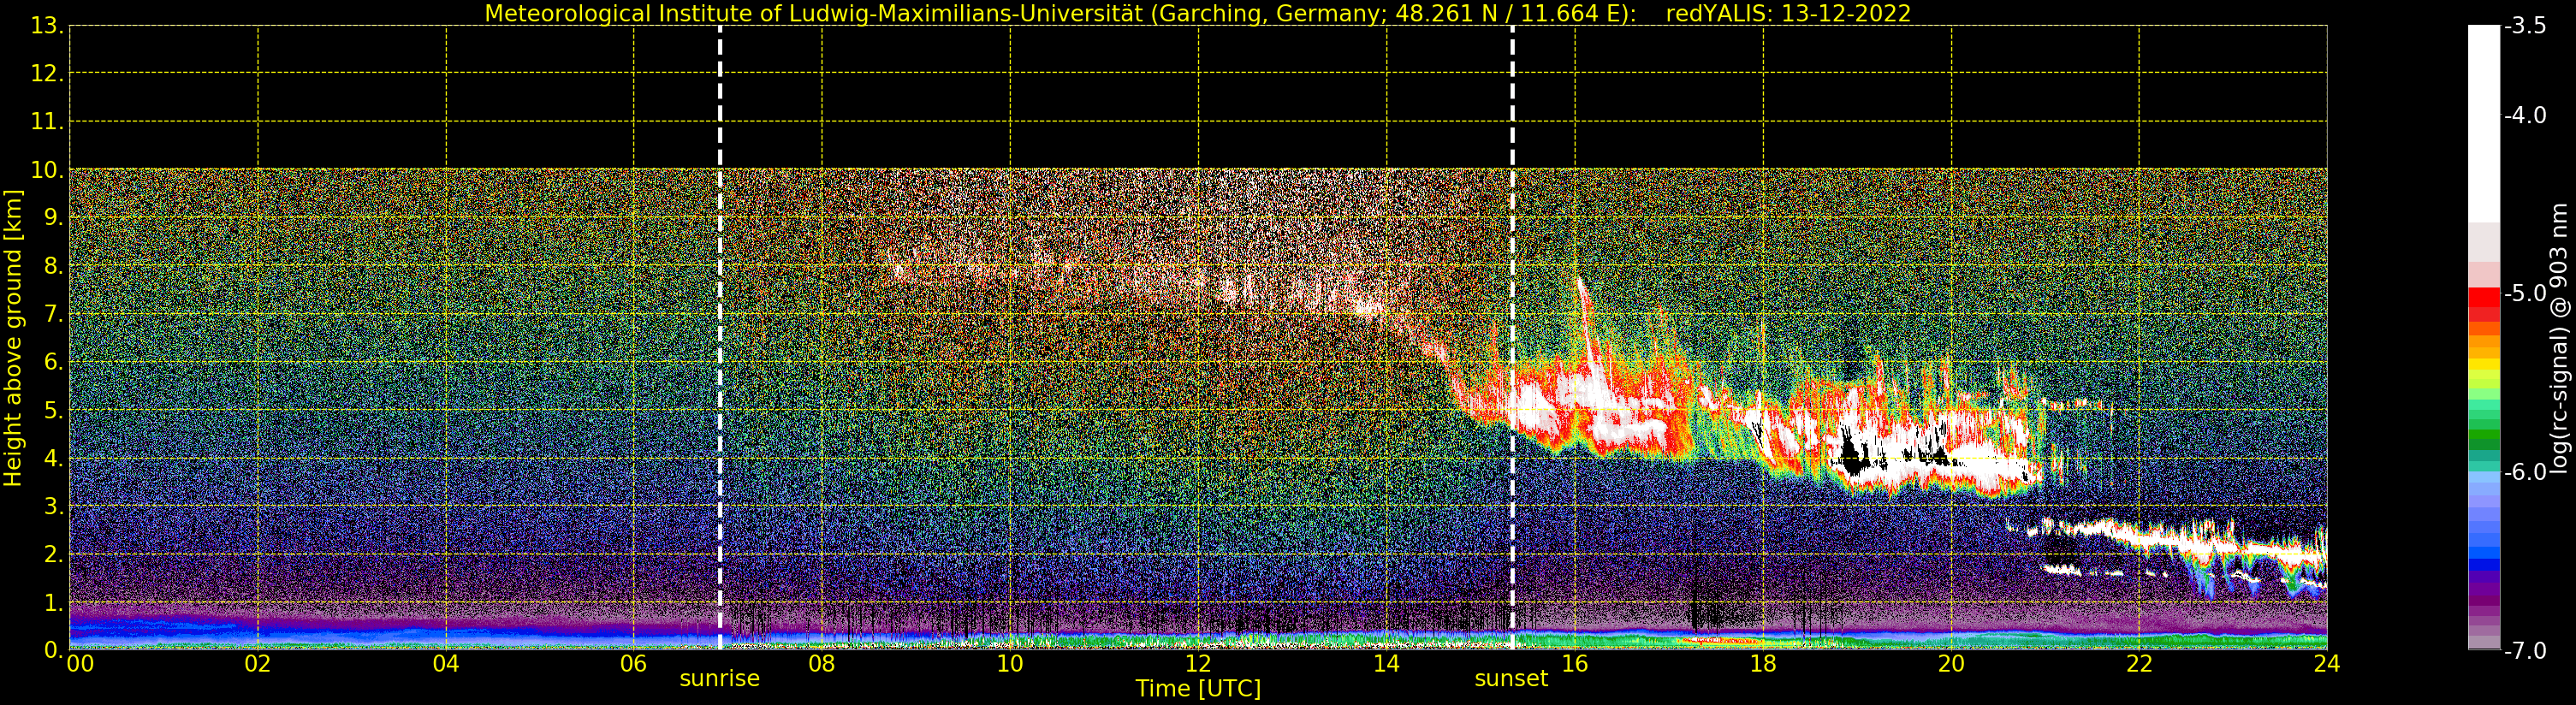Viewport: 2576px width, 705px height.
Task: Click the '-3.5' colorbar tick label
Action: pos(2525,26)
